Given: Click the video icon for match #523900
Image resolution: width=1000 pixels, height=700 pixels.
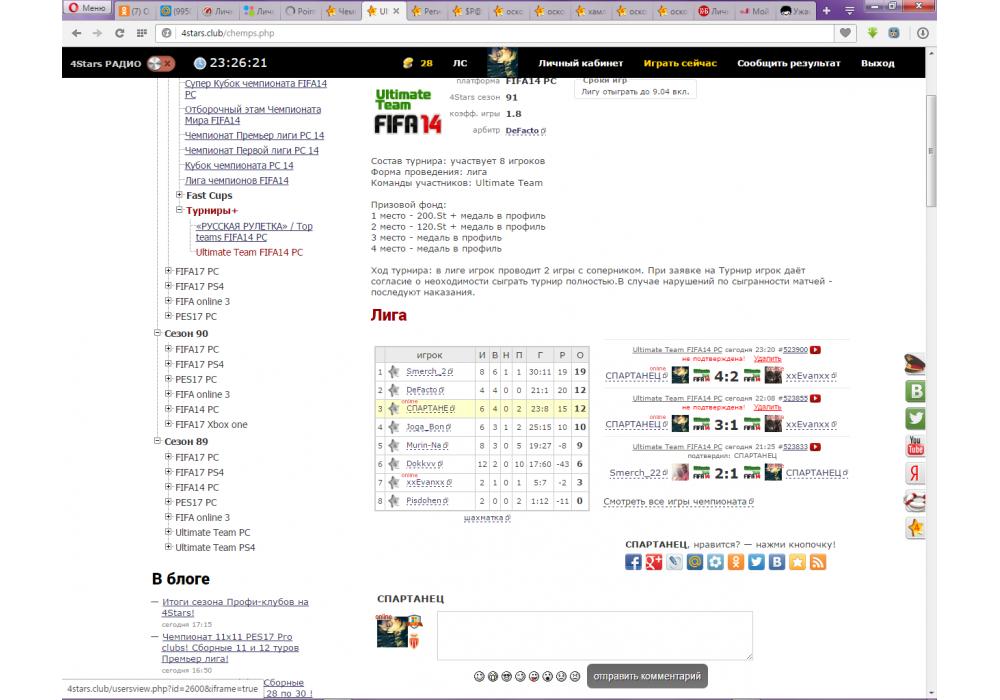Looking at the screenshot, I should click(x=816, y=349).
